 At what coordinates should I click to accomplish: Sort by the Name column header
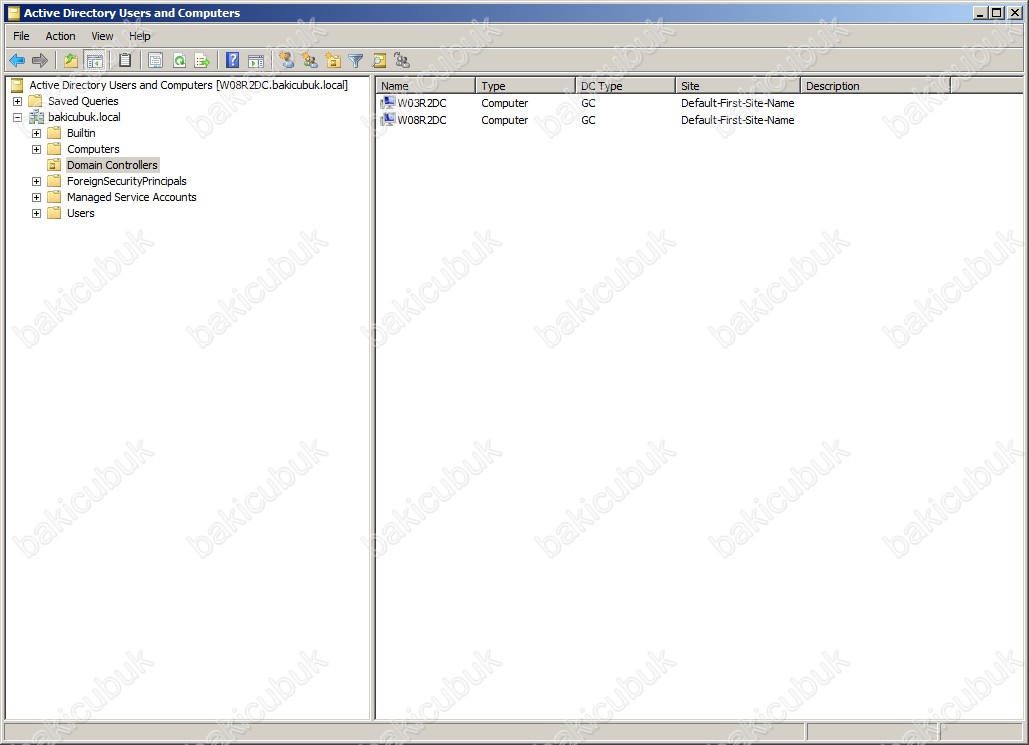(x=426, y=86)
